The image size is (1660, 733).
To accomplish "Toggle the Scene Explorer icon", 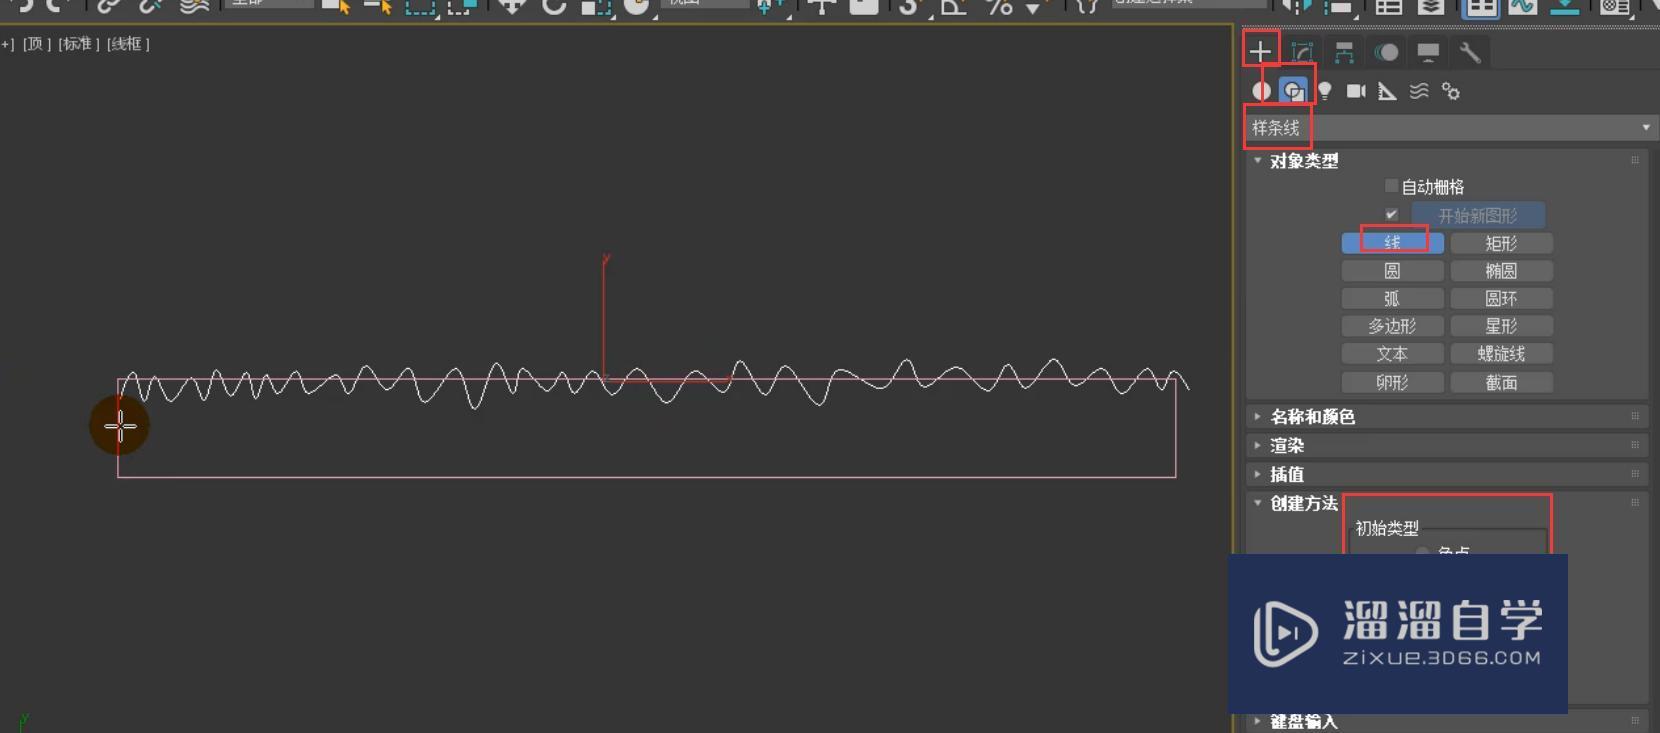I will (1388, 6).
